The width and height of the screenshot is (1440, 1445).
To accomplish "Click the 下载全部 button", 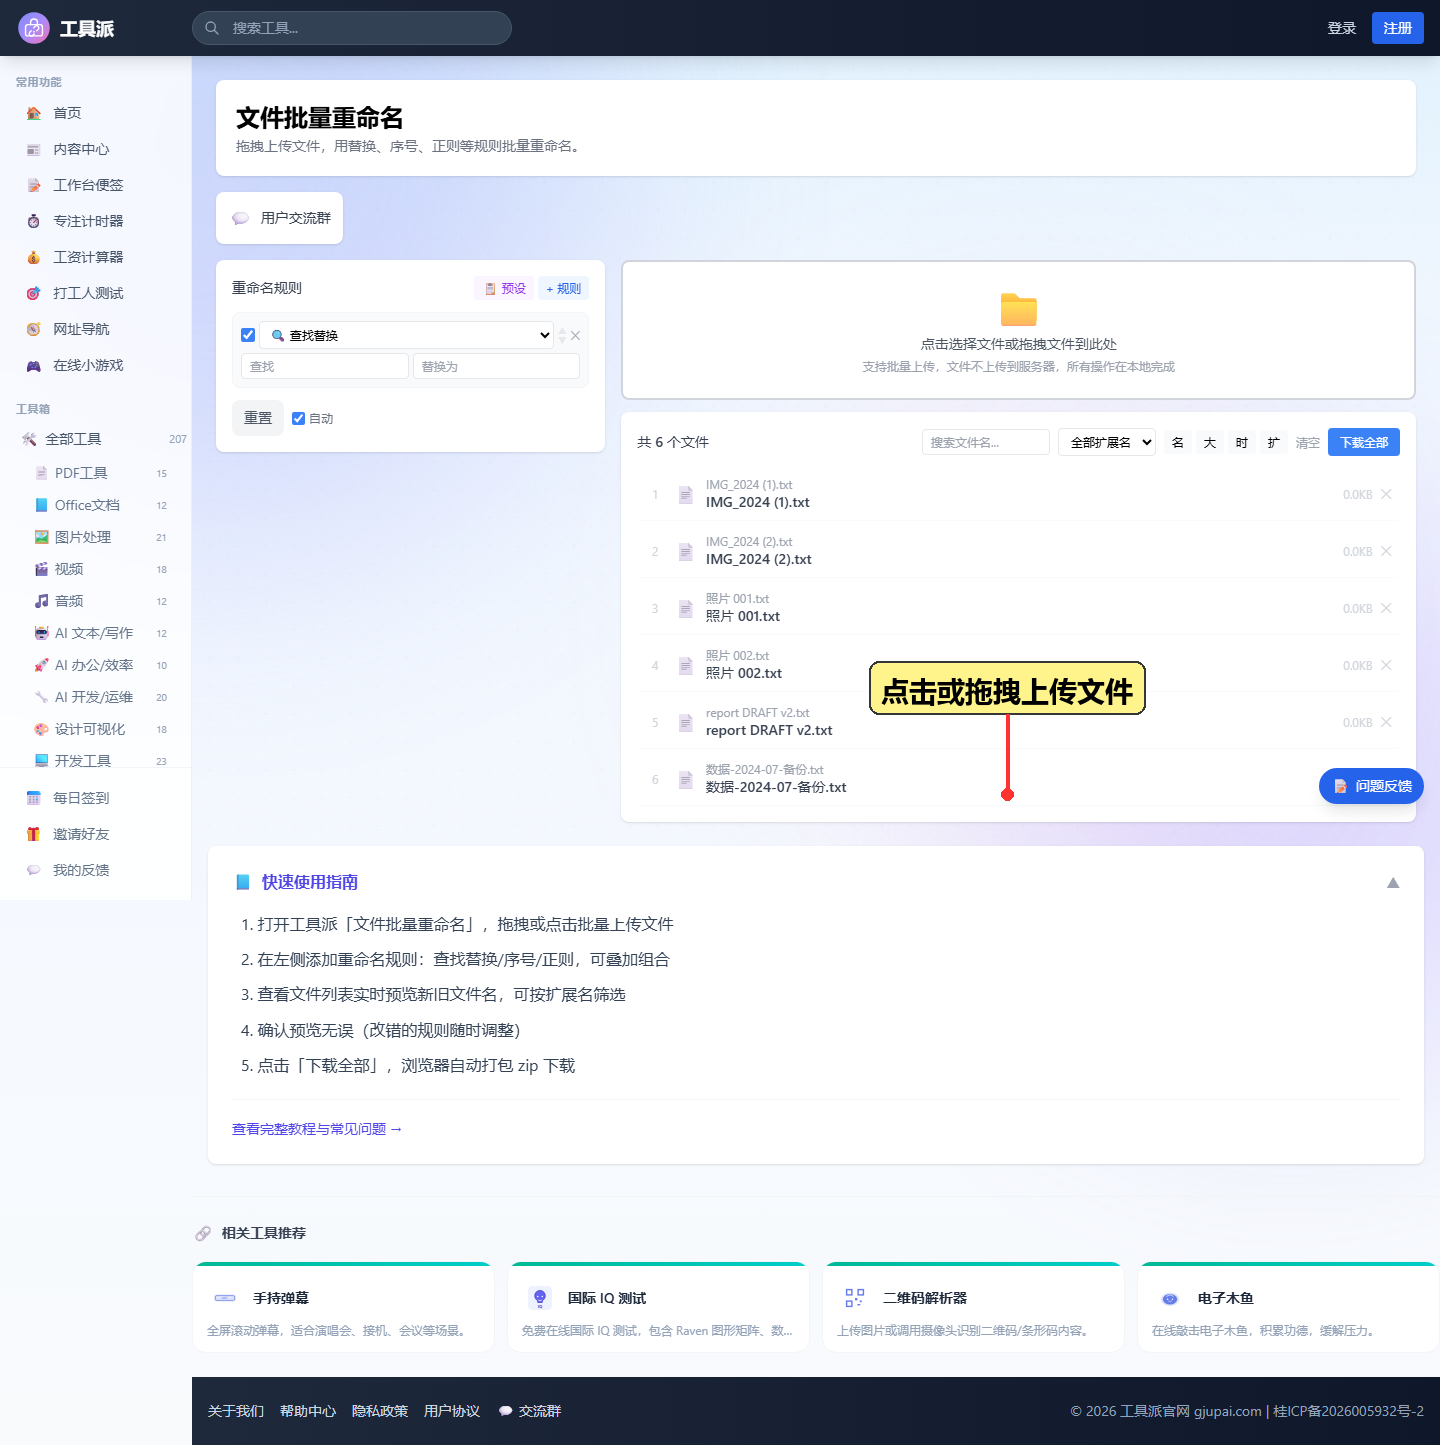I will click(1364, 442).
